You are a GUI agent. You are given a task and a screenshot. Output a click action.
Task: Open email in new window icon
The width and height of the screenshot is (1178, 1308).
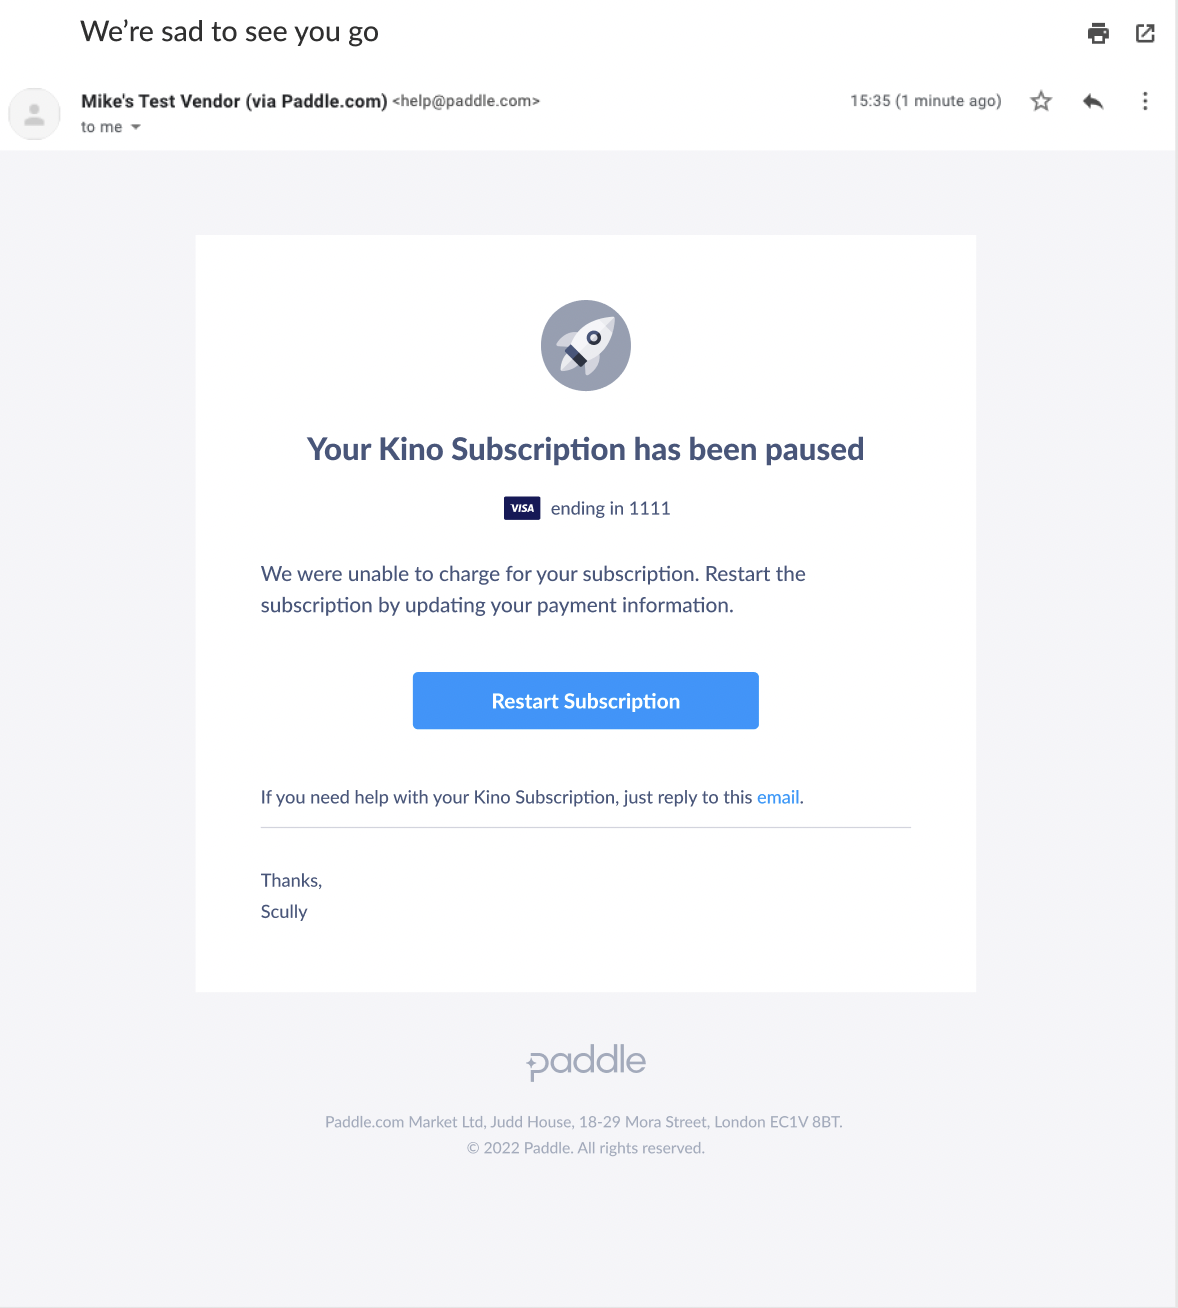pyautogui.click(x=1145, y=34)
